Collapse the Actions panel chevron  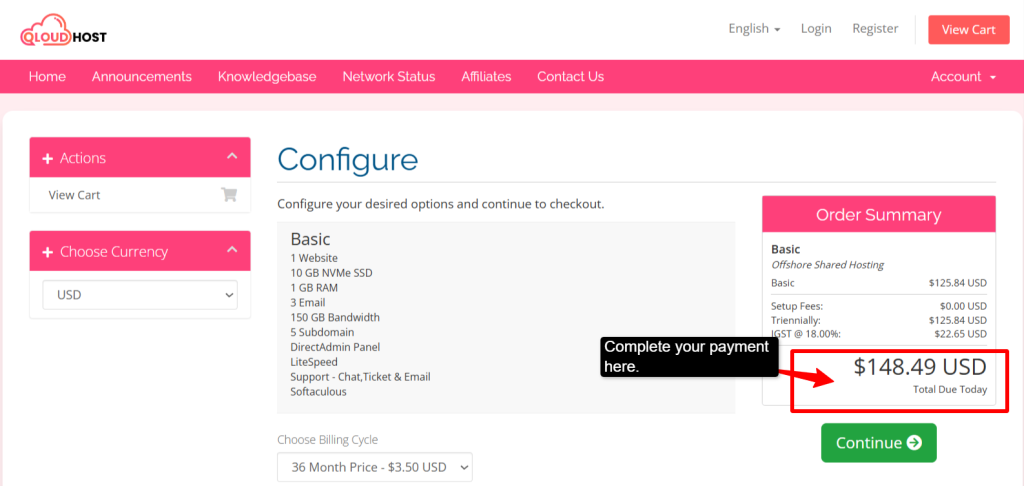tap(232, 157)
